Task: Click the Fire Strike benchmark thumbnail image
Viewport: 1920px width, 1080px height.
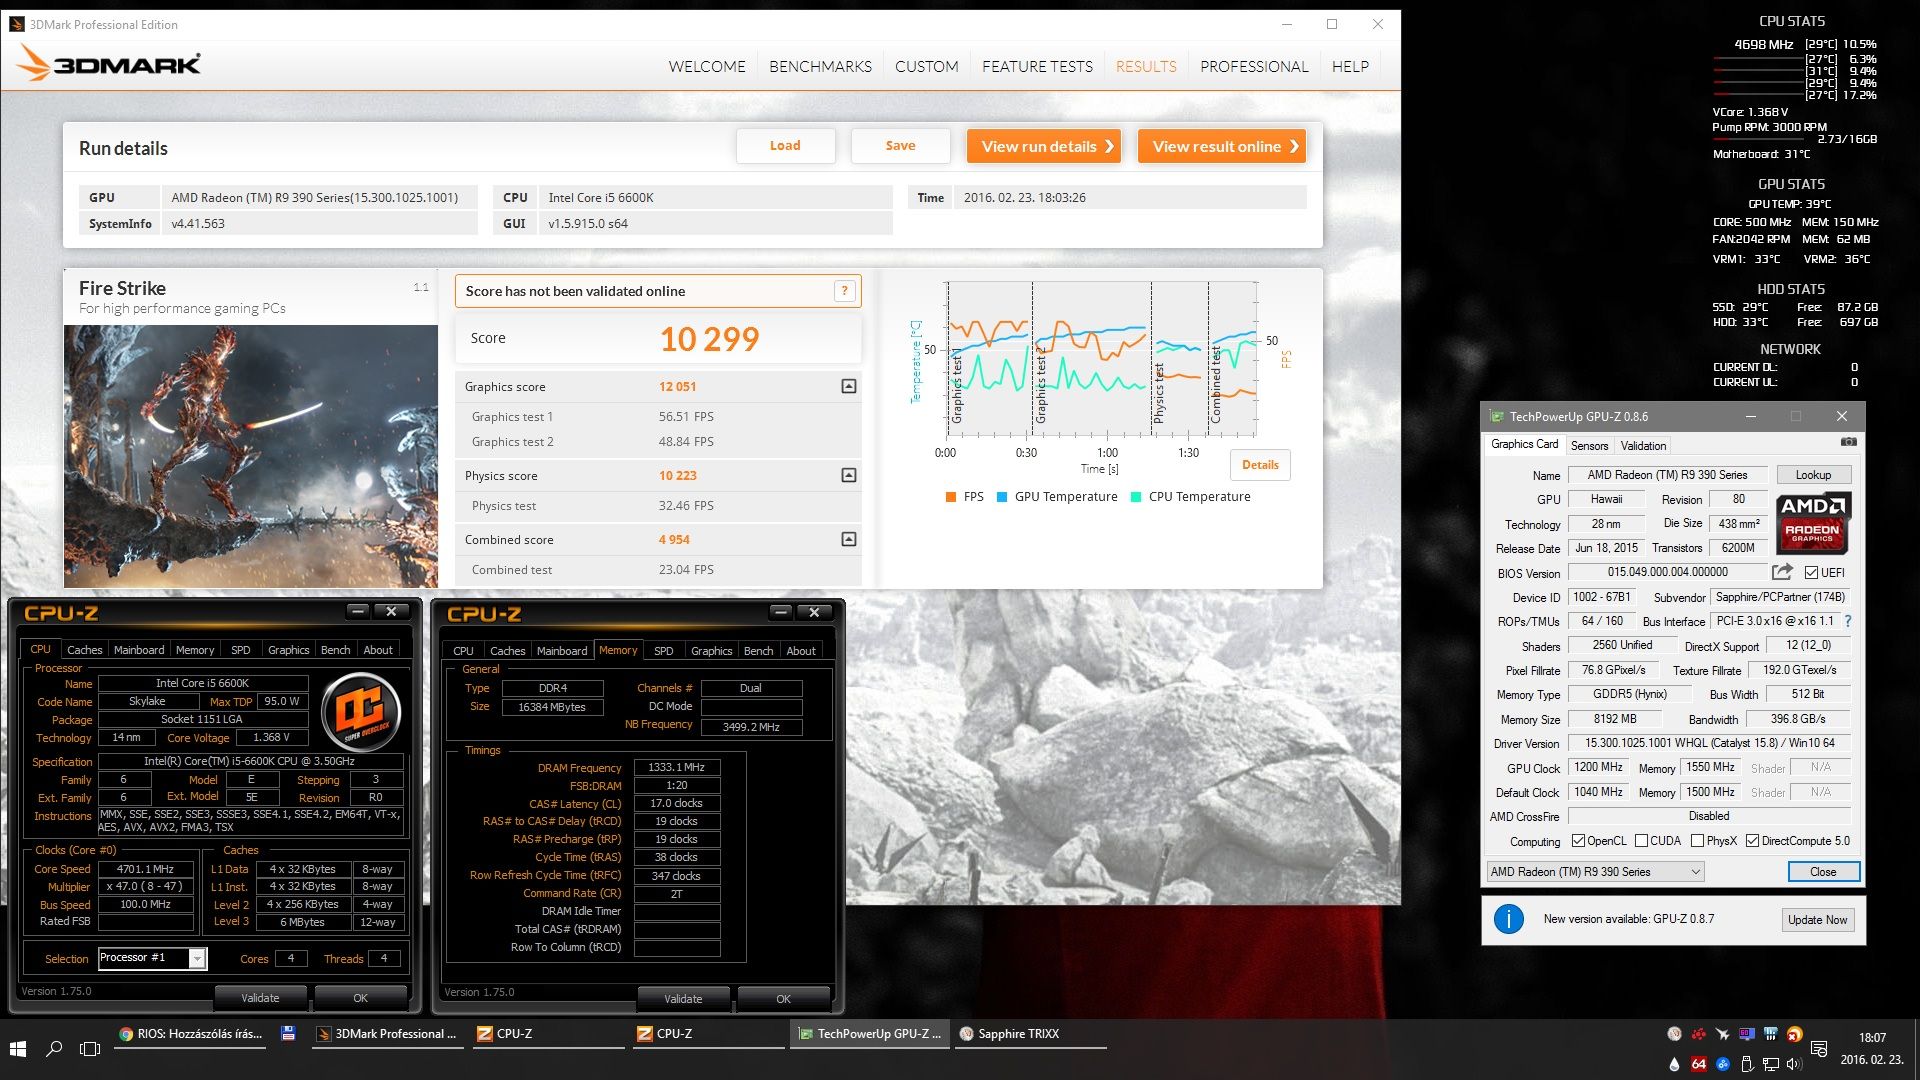Action: [x=250, y=455]
